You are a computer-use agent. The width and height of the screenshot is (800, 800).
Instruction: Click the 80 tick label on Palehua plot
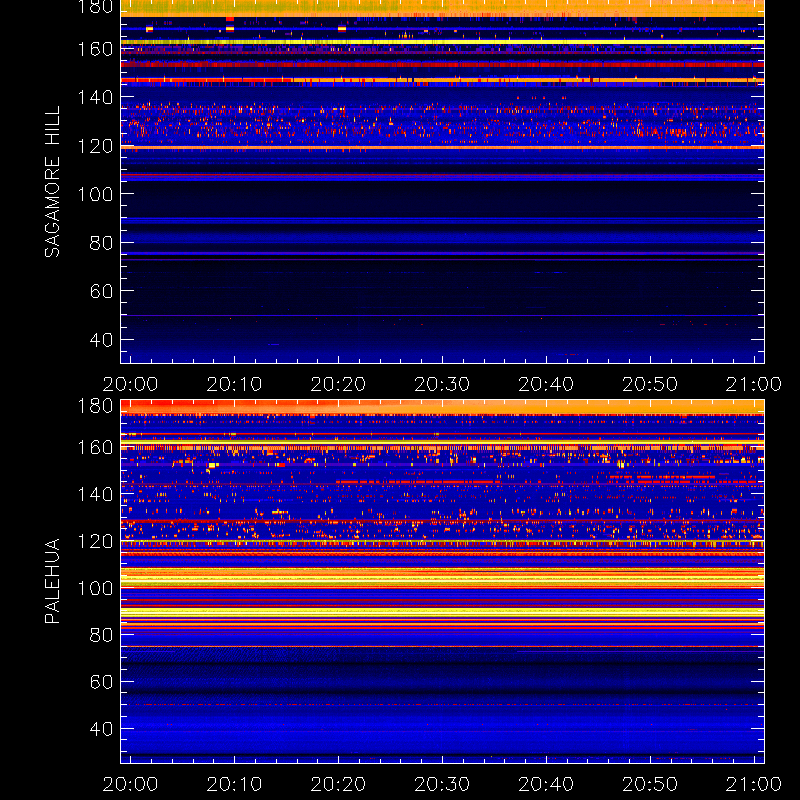[x=101, y=635]
